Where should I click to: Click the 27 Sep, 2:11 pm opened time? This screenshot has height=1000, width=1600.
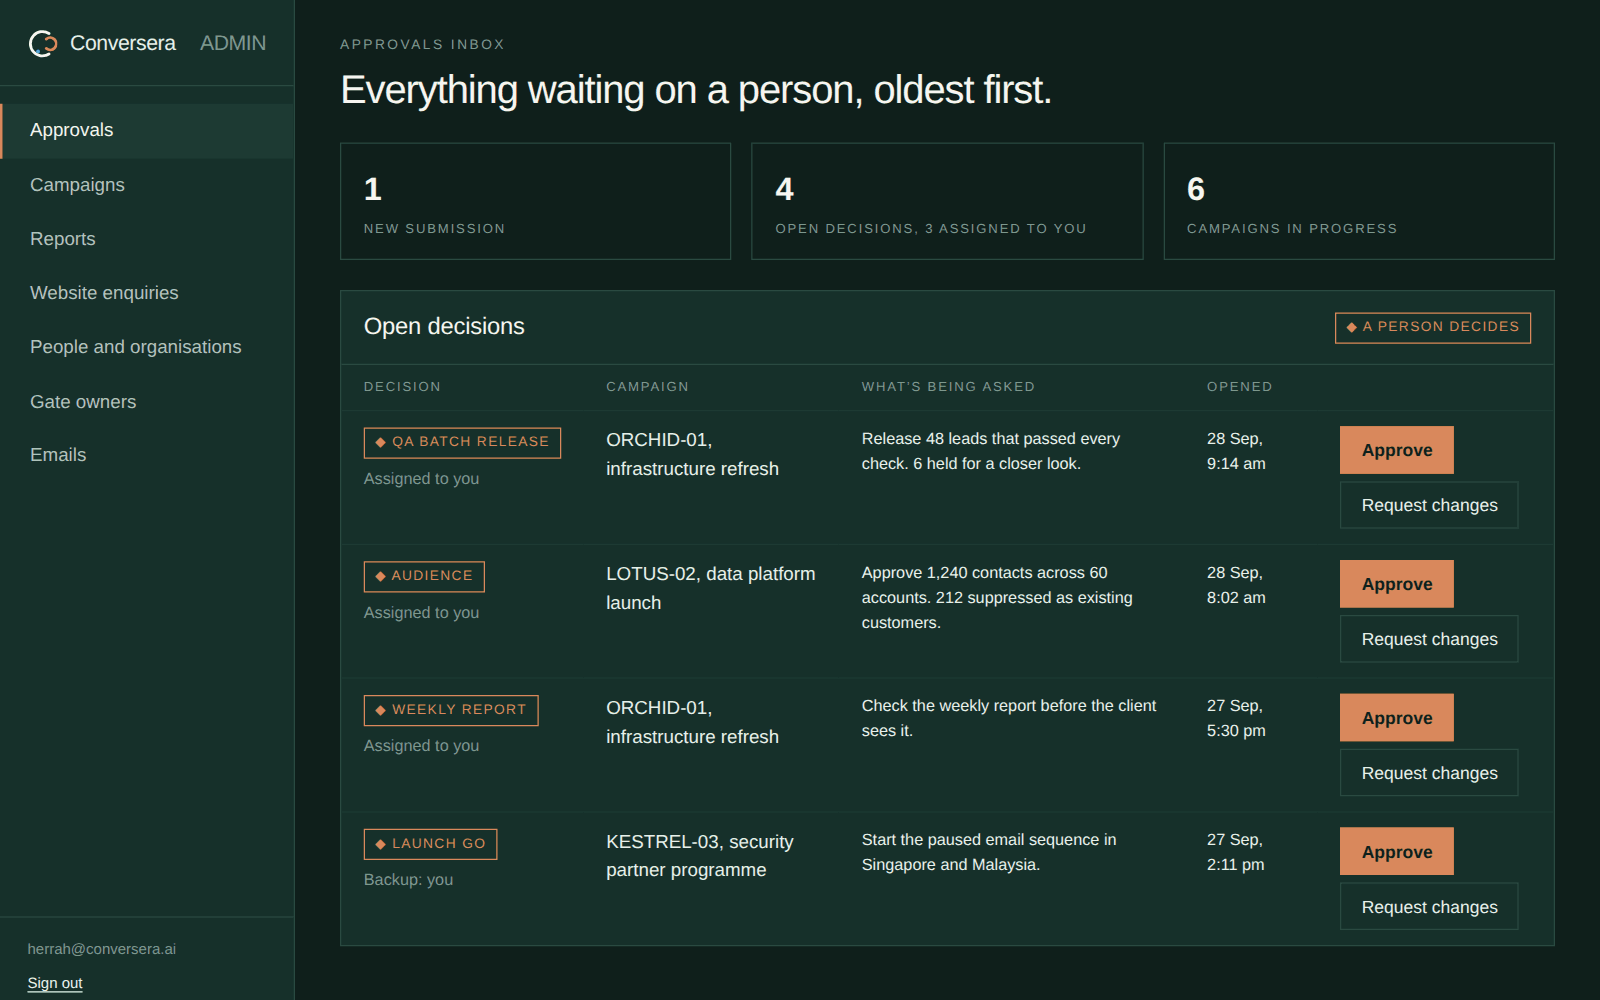1235,852
